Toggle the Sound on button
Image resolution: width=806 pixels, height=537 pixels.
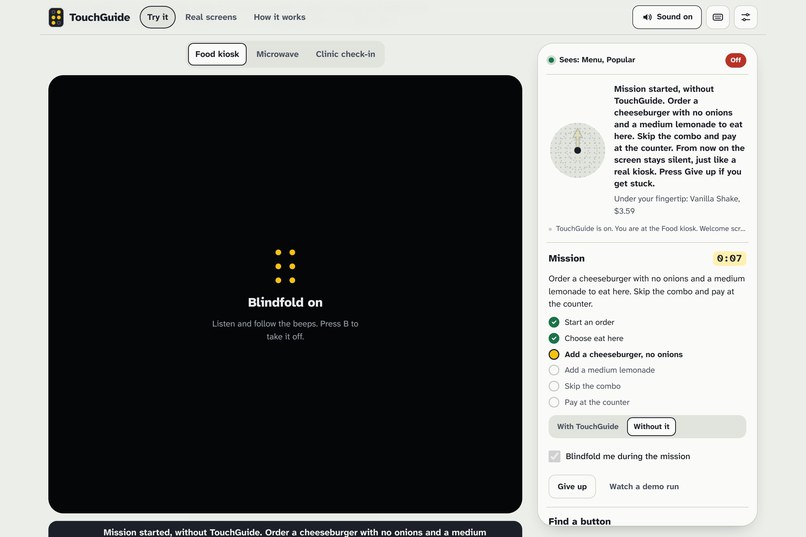pos(667,17)
